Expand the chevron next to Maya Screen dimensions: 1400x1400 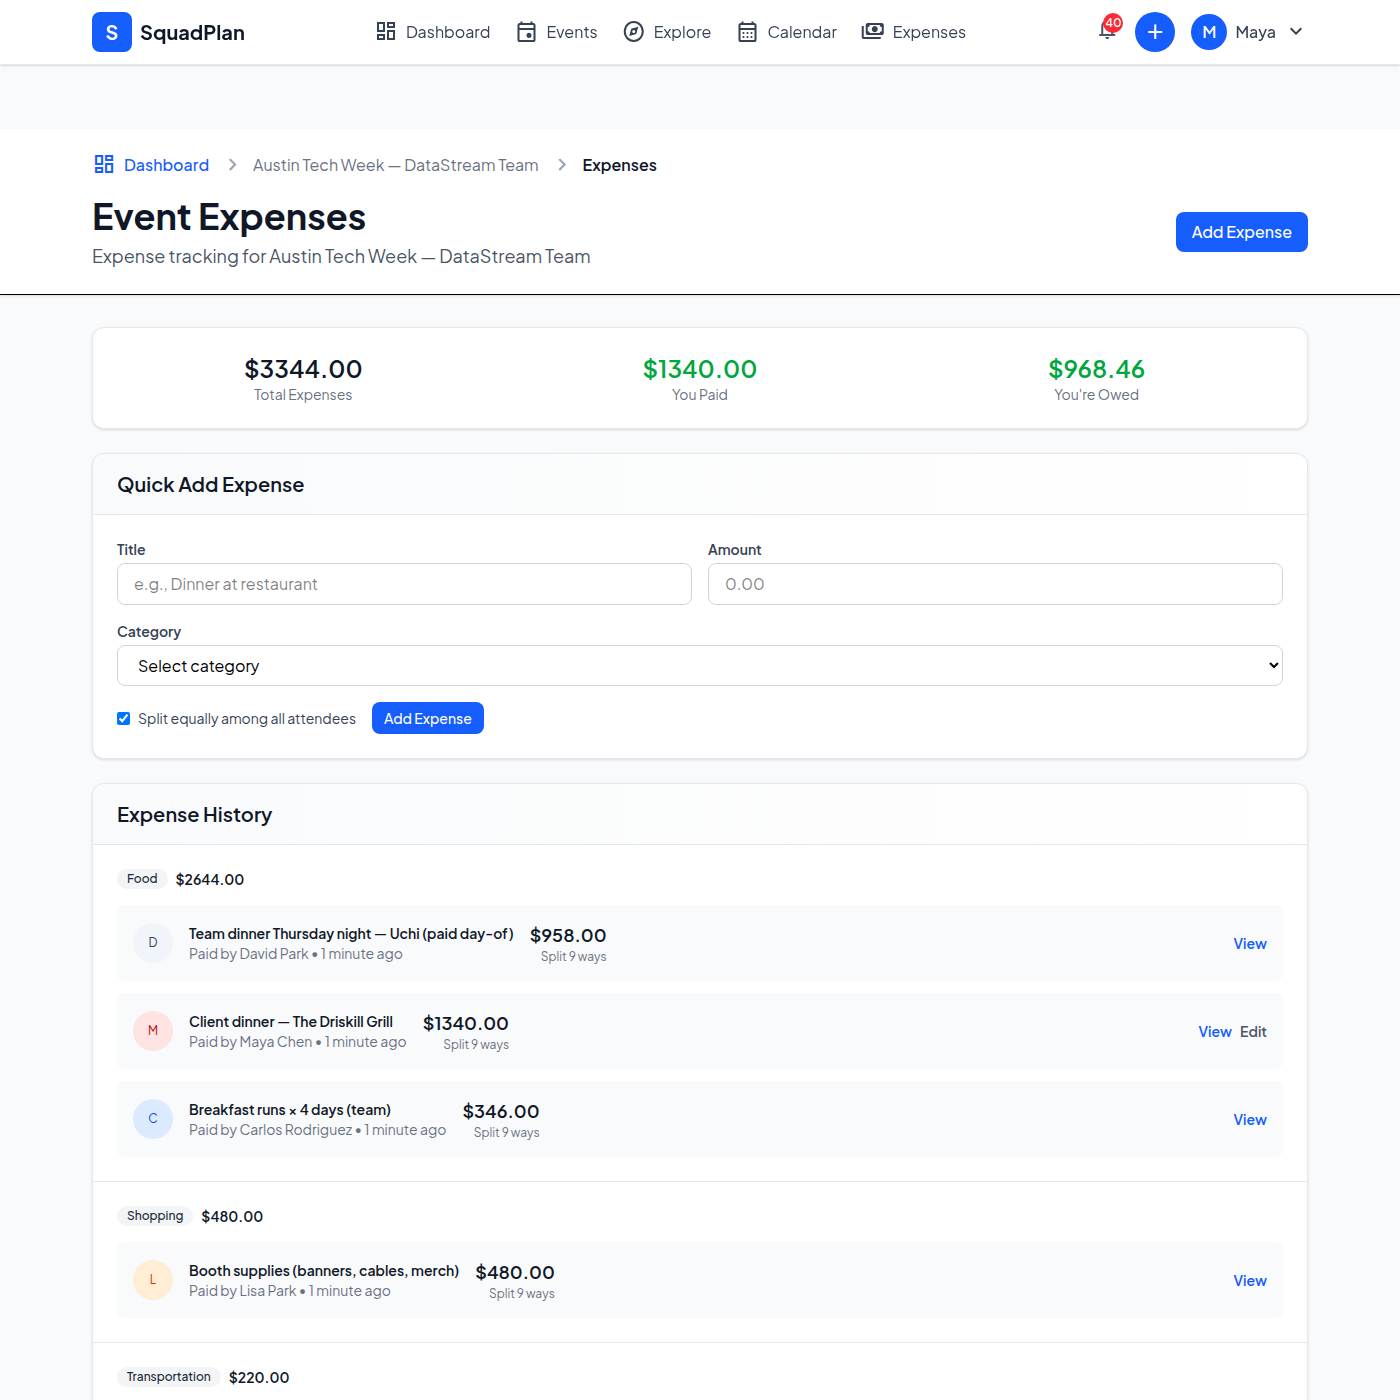coord(1296,31)
